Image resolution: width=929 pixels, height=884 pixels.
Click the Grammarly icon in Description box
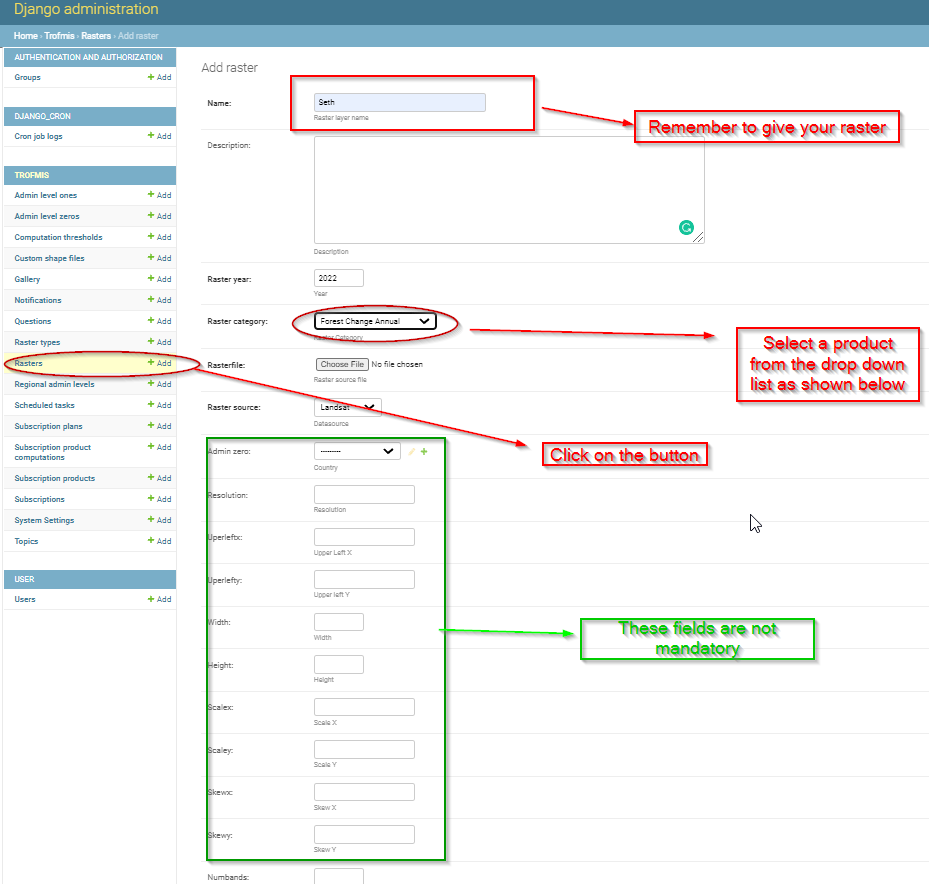click(686, 228)
